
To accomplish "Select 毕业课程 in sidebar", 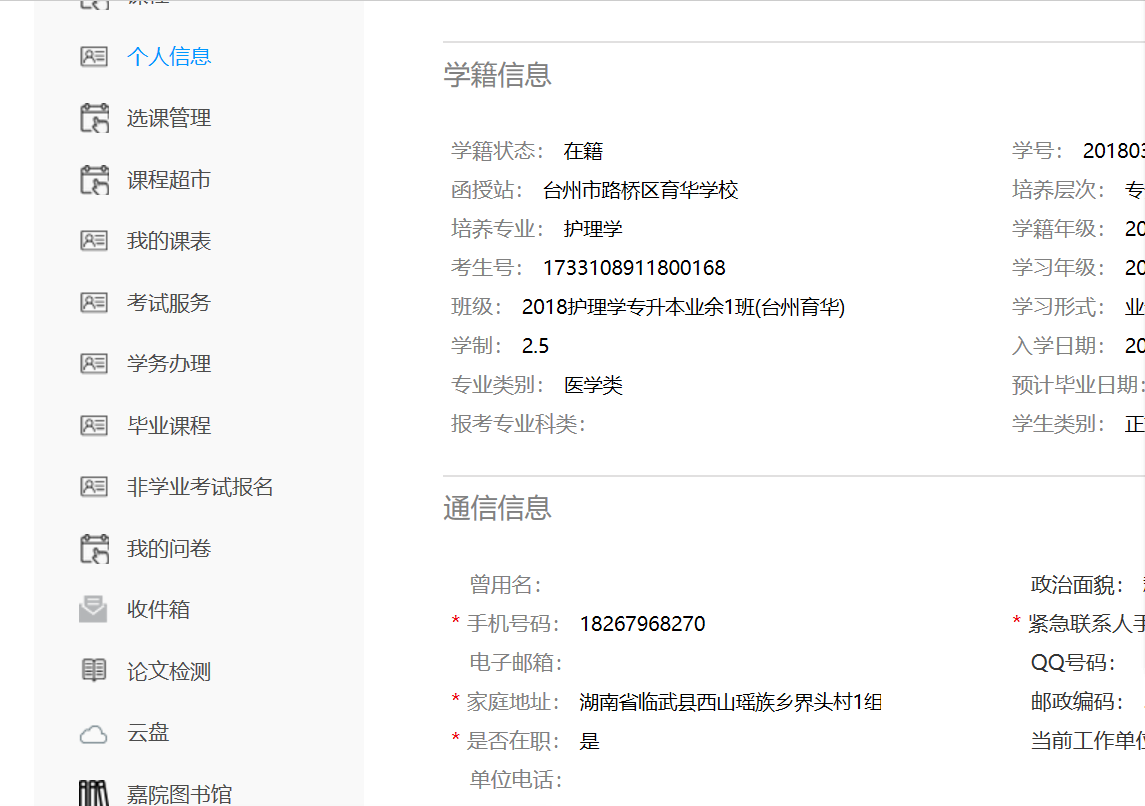I will coord(169,426).
